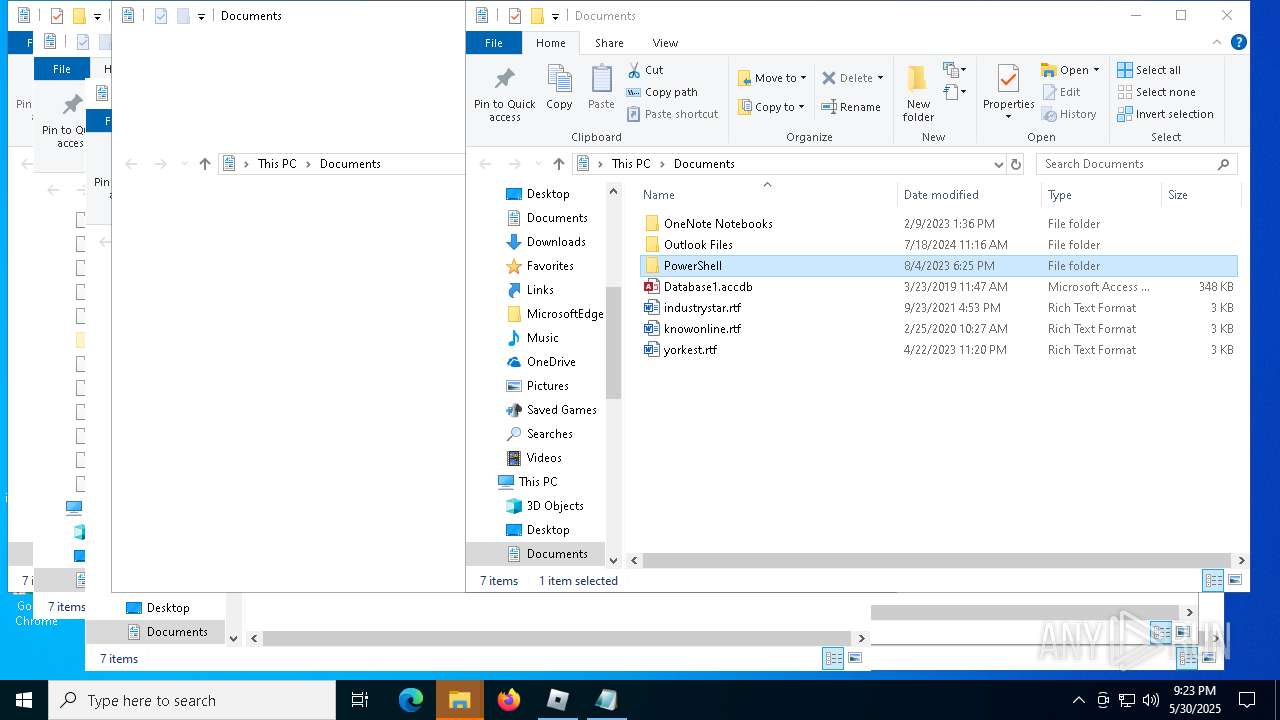The width and height of the screenshot is (1280, 720).
Task: Open Task View on the taskbar
Action: (360, 700)
